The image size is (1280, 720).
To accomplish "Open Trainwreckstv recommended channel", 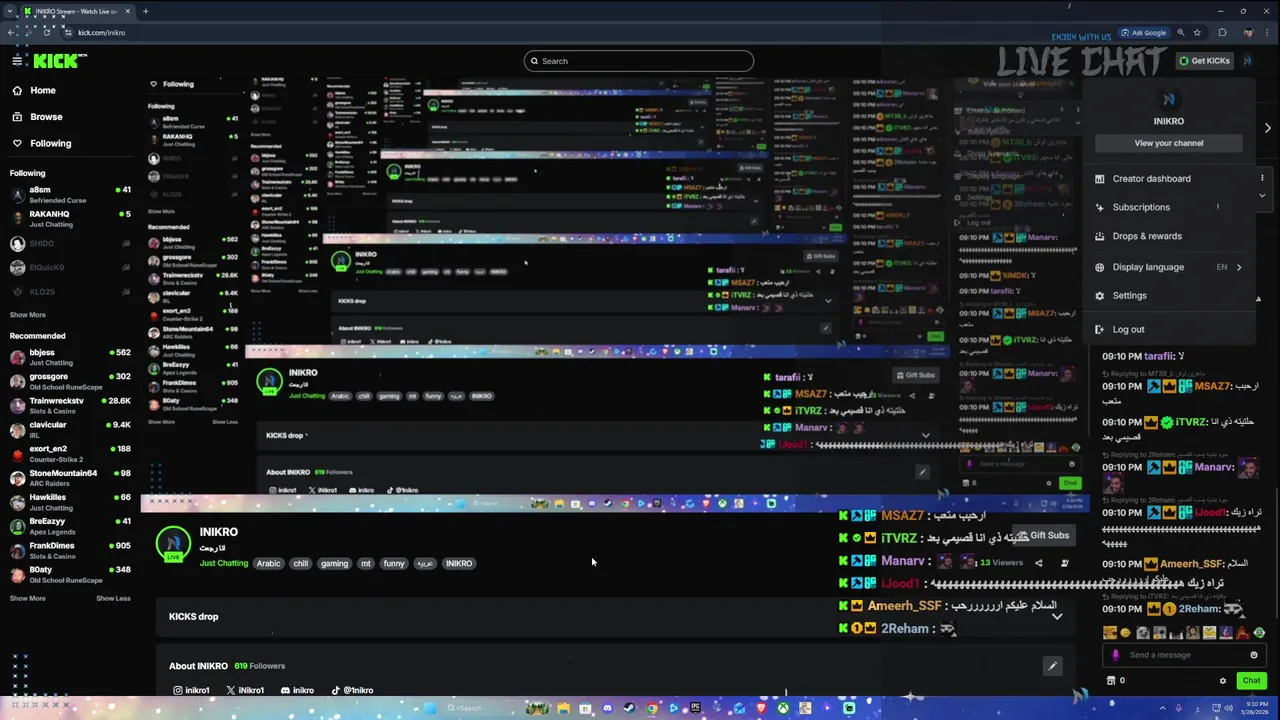I will (x=70, y=405).
